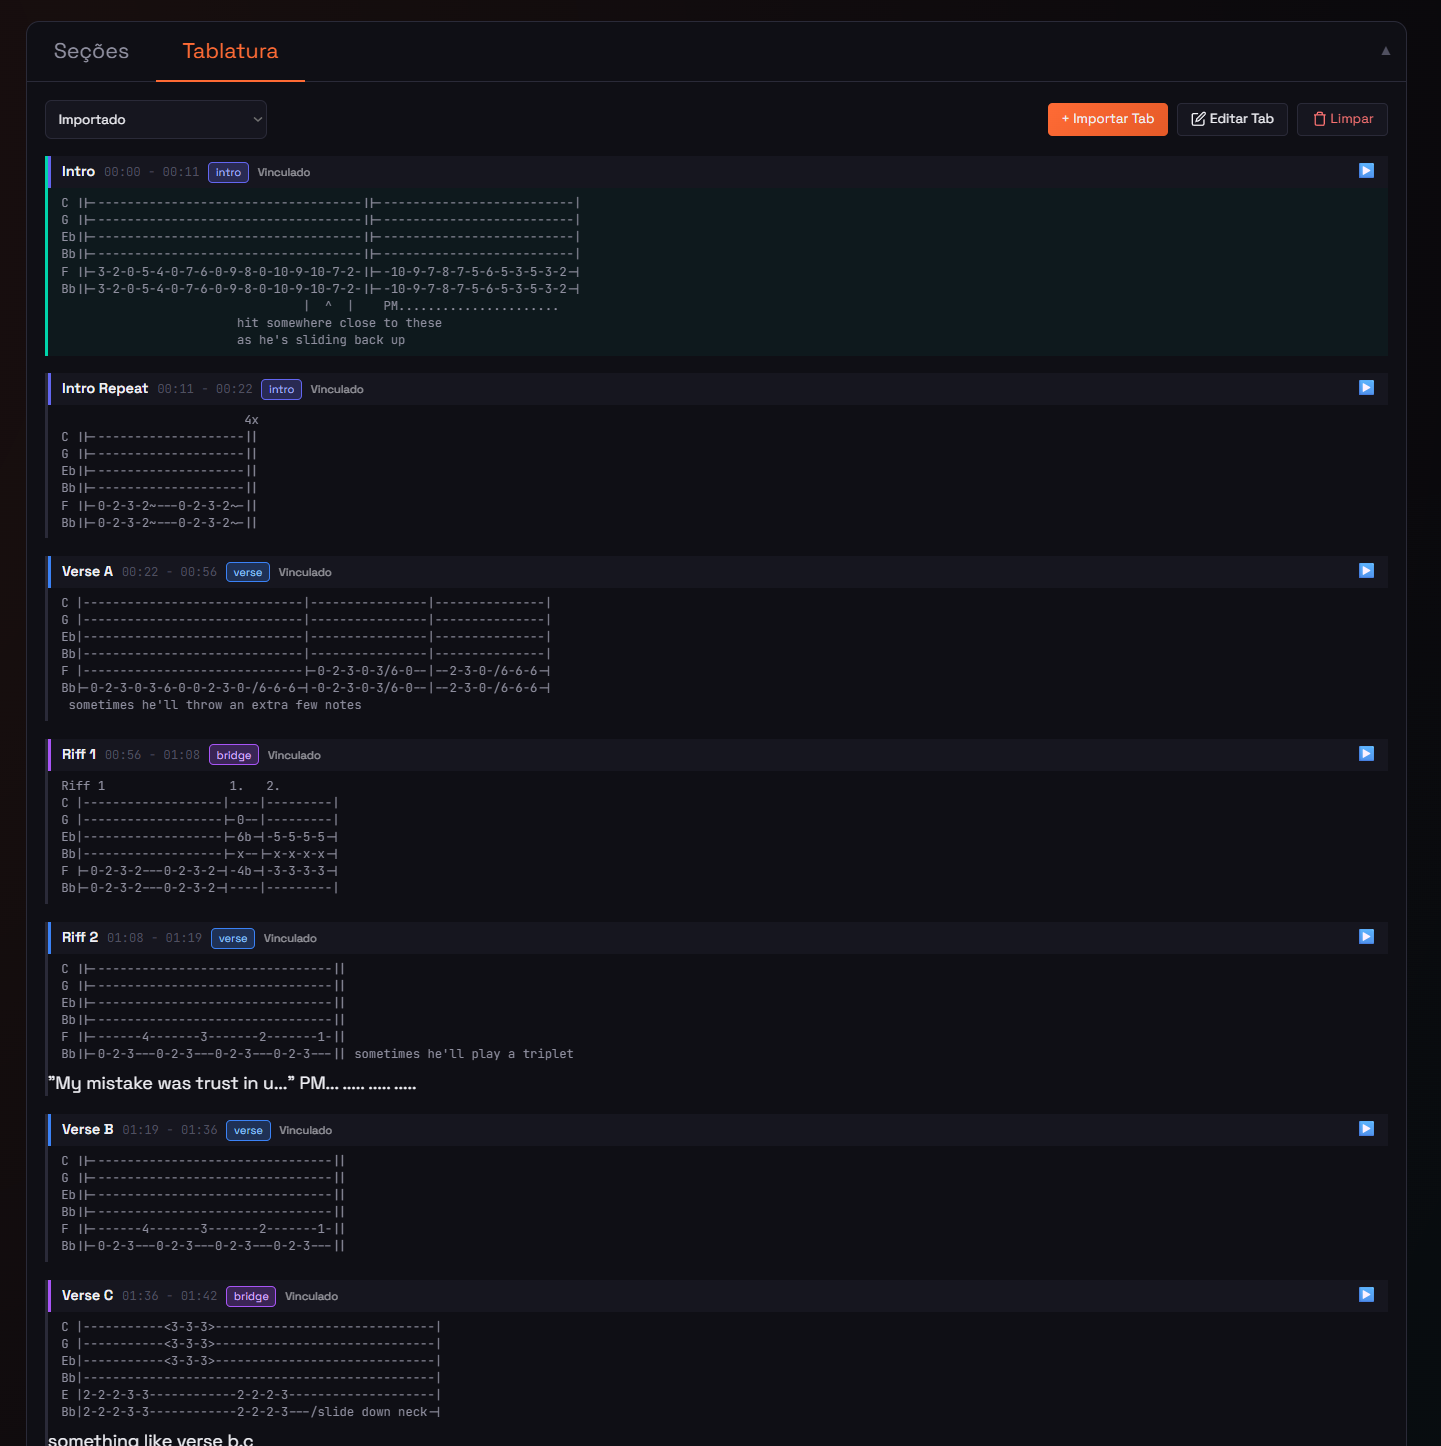This screenshot has width=1441, height=1446.
Task: Click the '/slide down neck' tab annotation
Action: pos(369,1412)
